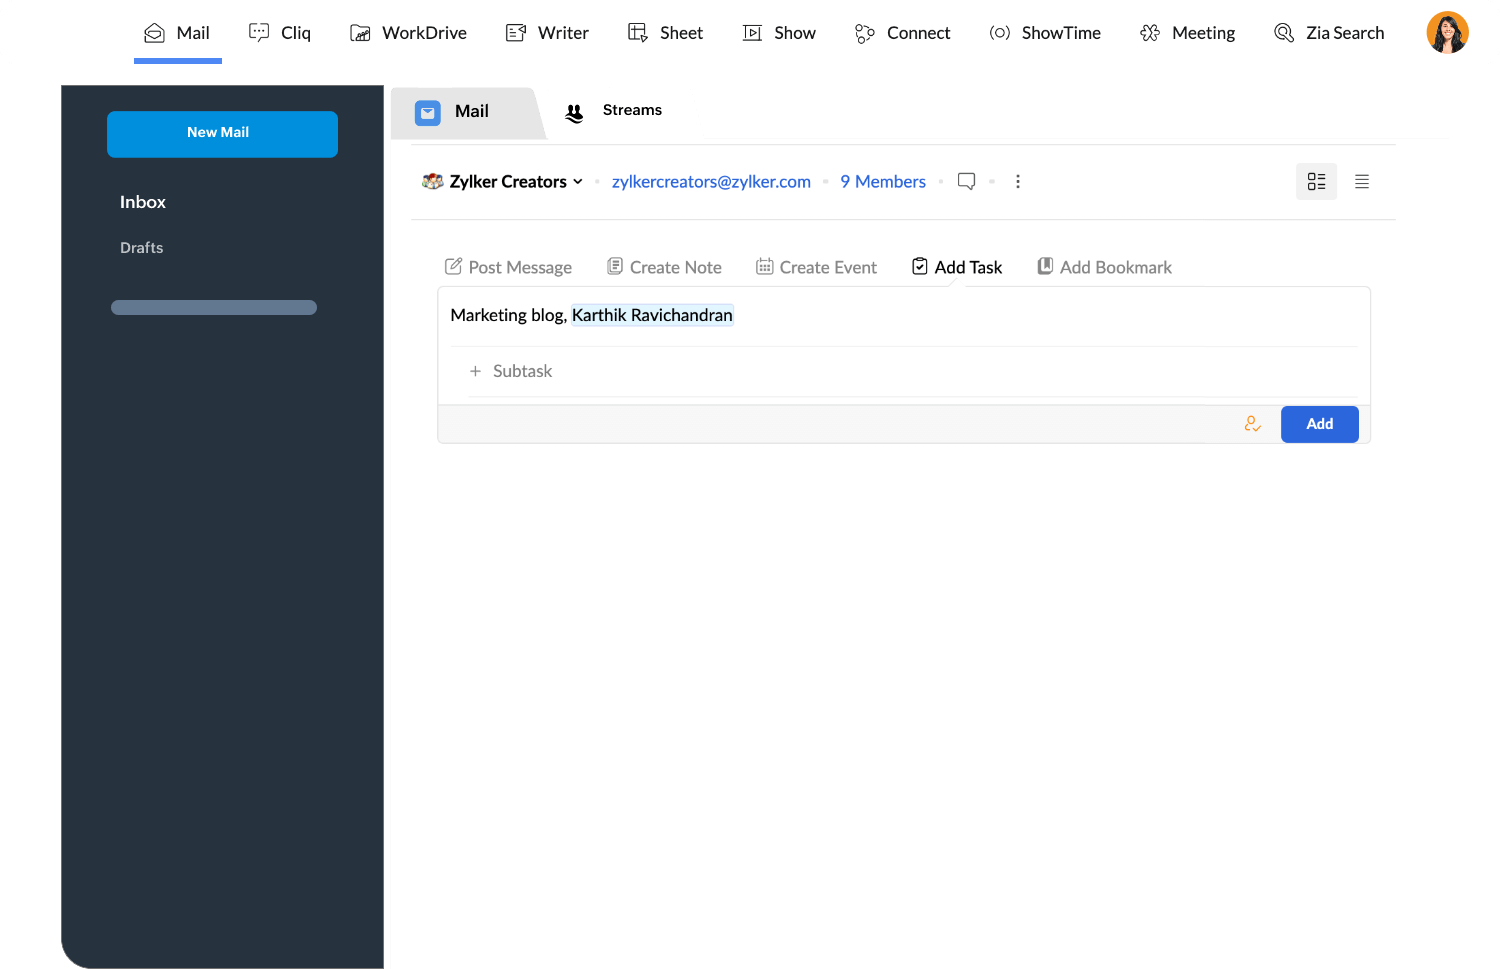The height and width of the screenshot is (969, 1500).
Task: Open the Meeting app in top navigation
Action: (x=1187, y=33)
